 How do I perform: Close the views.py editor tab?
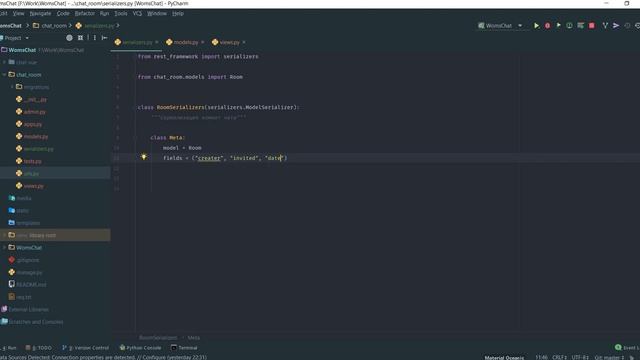(x=244, y=42)
